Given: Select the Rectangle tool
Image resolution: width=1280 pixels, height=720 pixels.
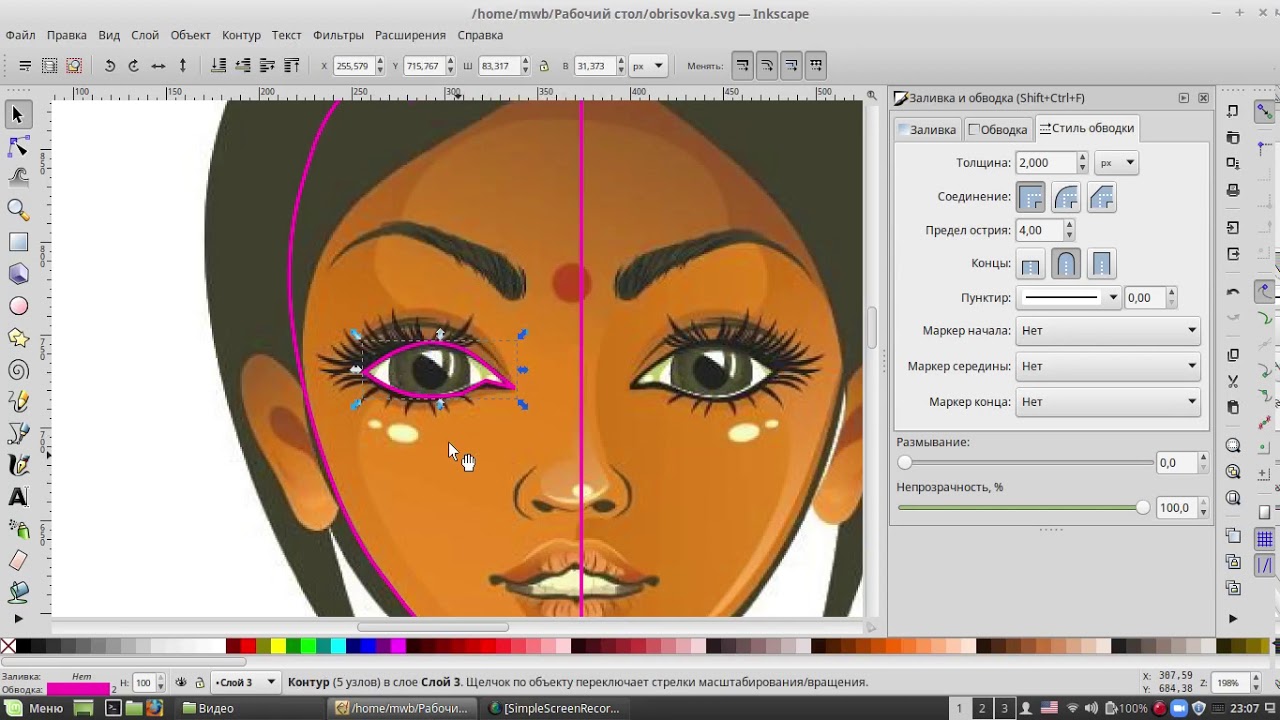Looking at the screenshot, I should (17, 242).
